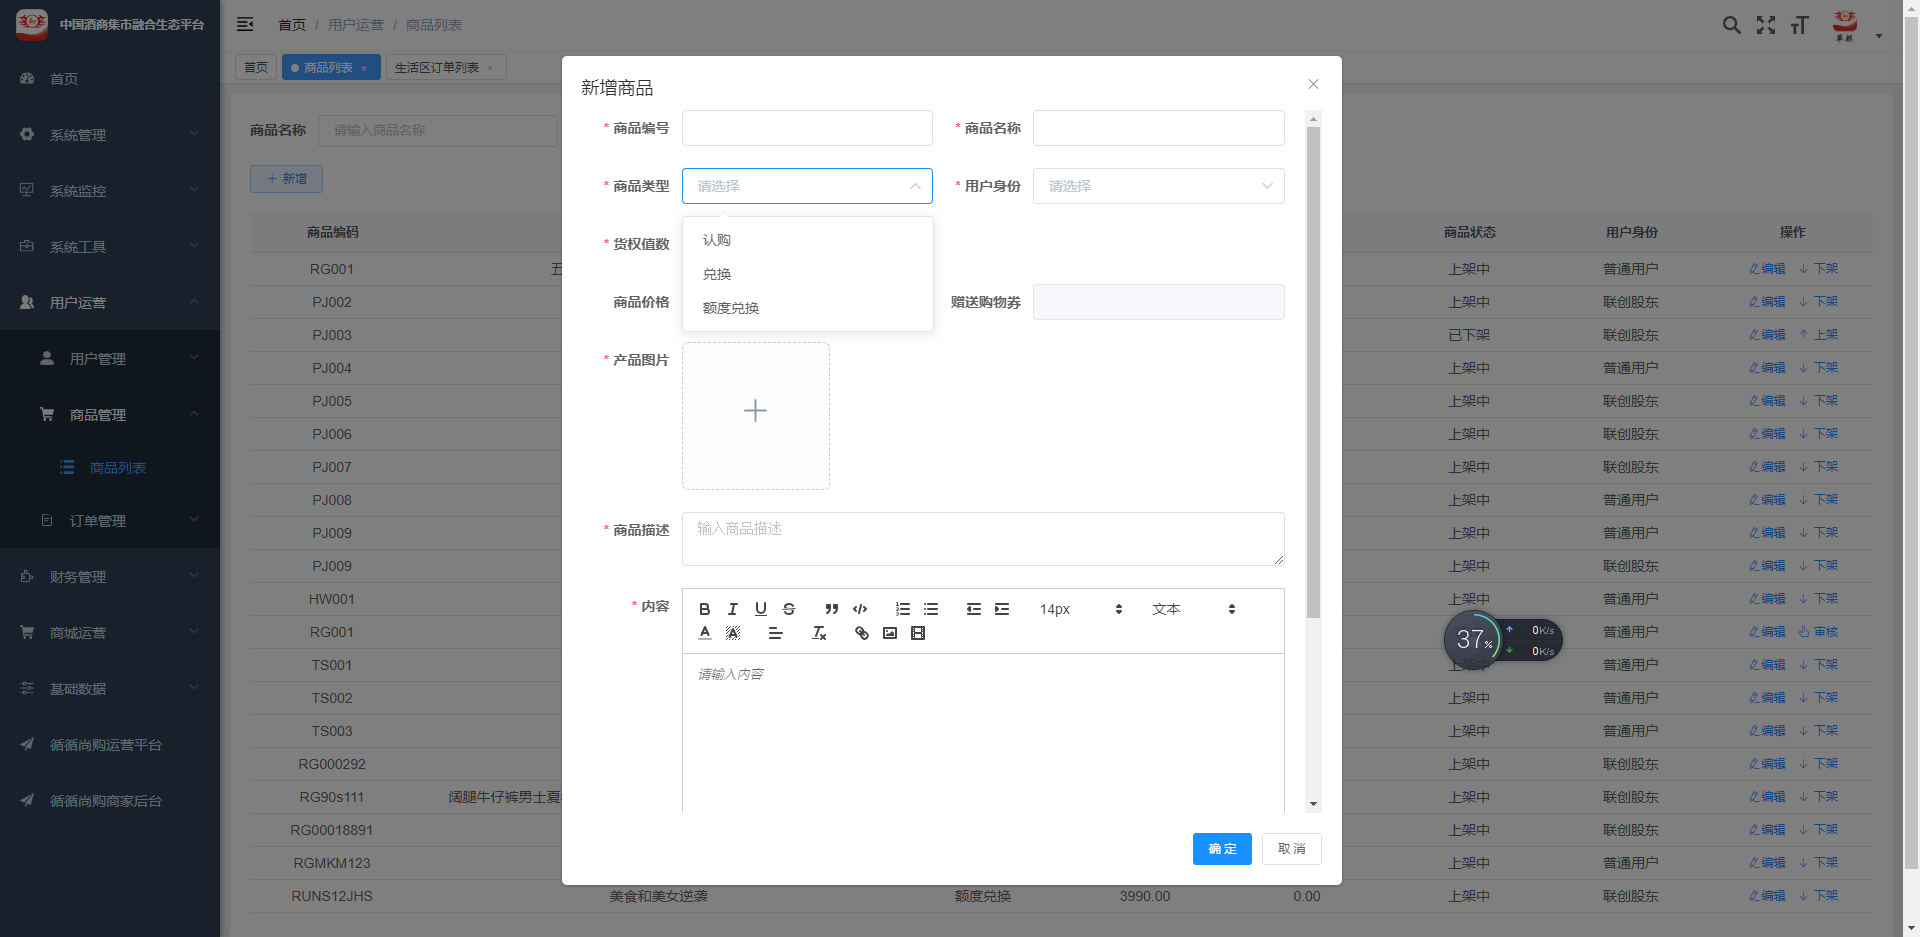Image resolution: width=1920 pixels, height=937 pixels.
Task: Expand 订单管理 submenu
Action: click(x=110, y=521)
